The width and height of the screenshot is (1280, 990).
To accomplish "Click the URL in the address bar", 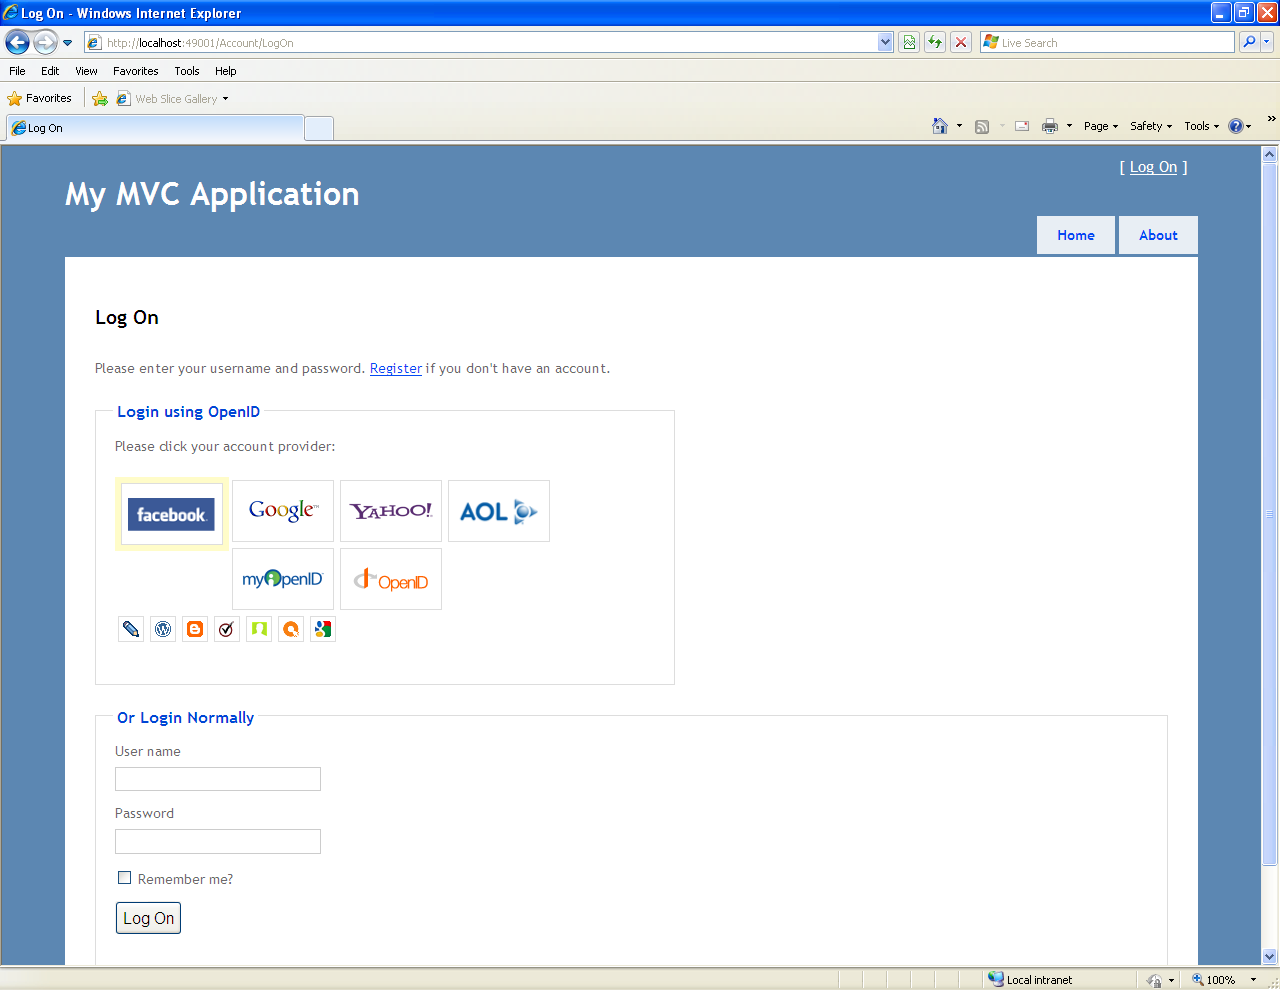I will point(200,43).
